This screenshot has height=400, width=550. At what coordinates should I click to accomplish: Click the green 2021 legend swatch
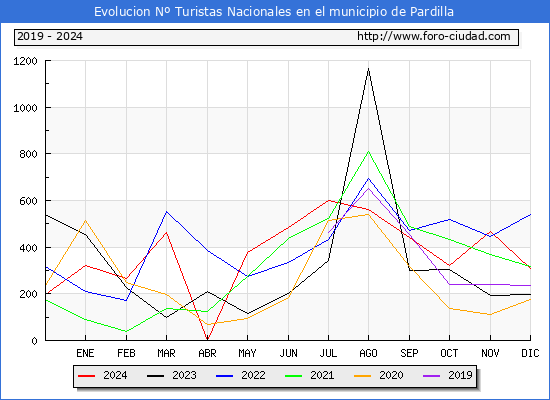(x=294, y=376)
